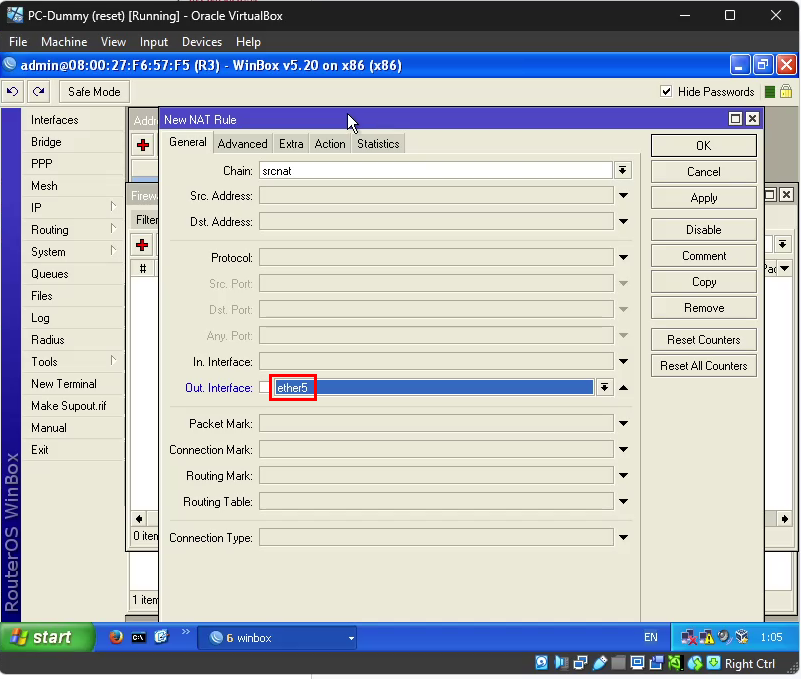Click the Remove button

click(703, 308)
